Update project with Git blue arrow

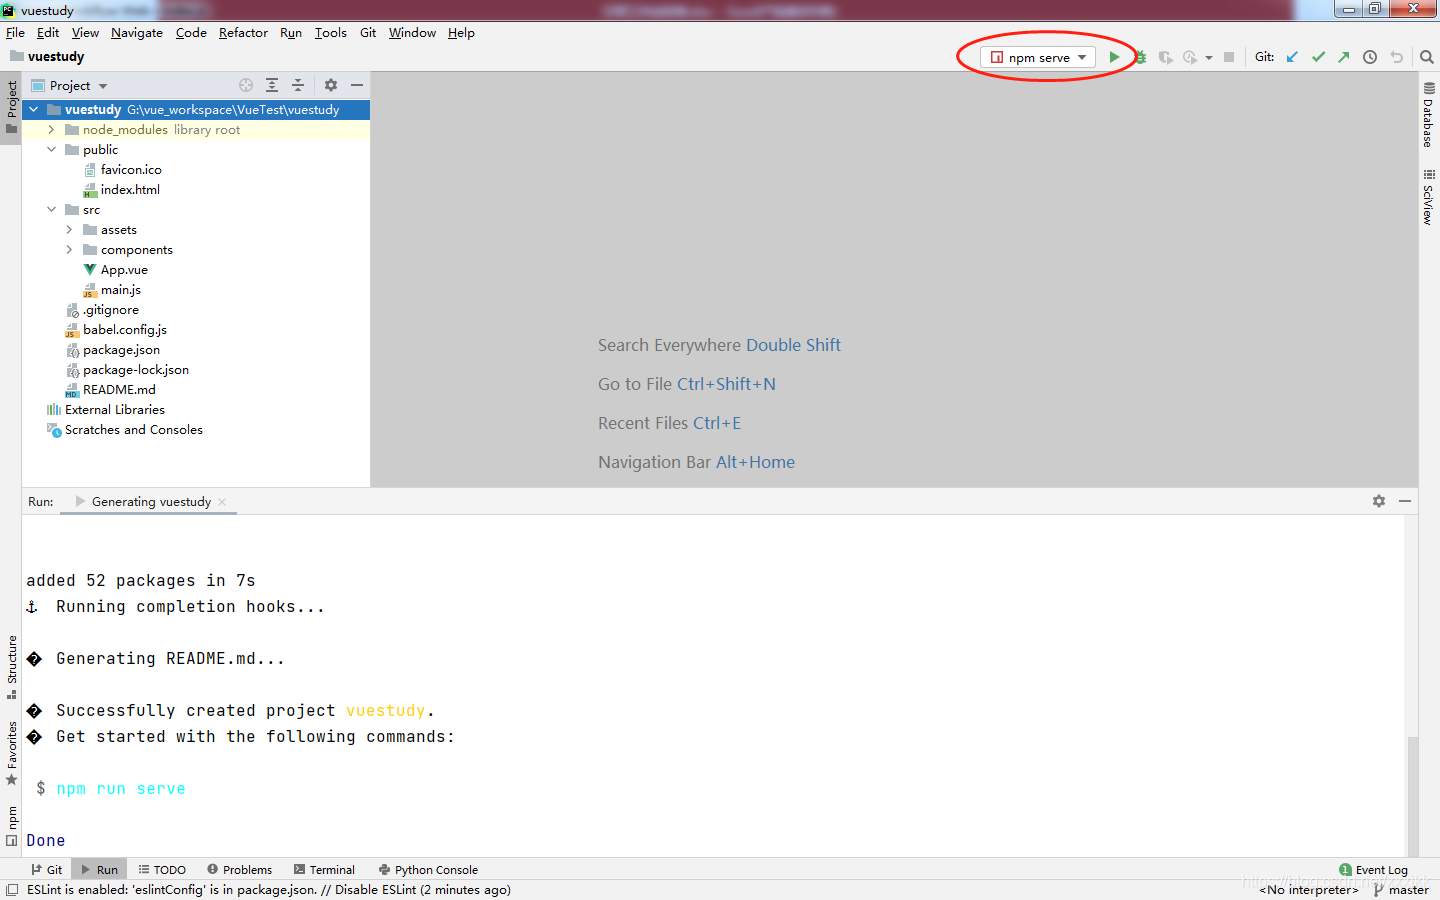click(1292, 57)
